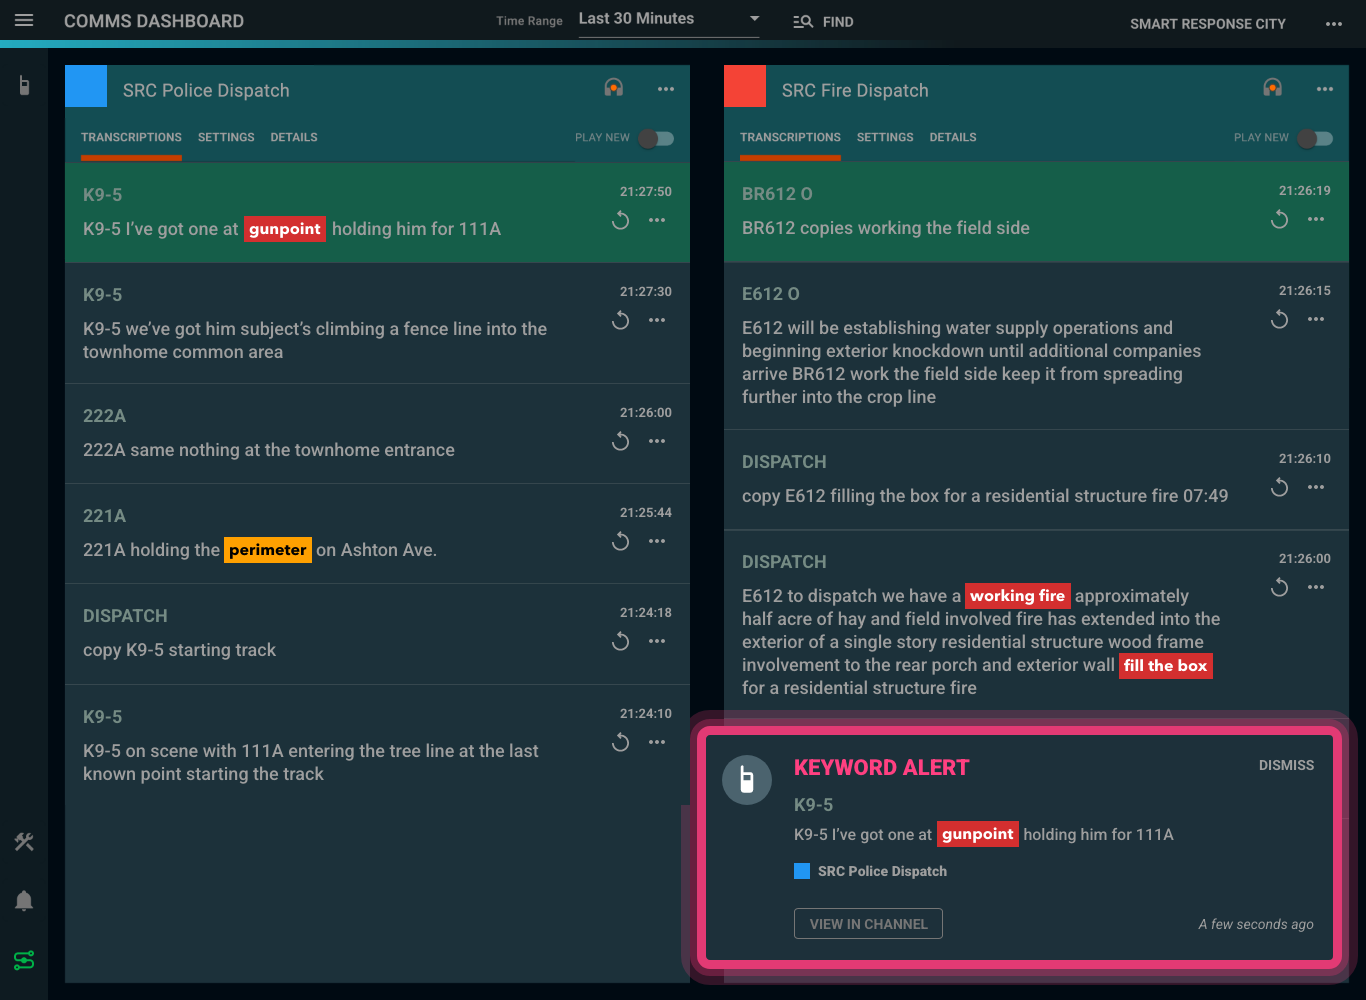The width and height of the screenshot is (1366, 1000).
Task: Open the tools wrench sidebar icon
Action: (24, 842)
